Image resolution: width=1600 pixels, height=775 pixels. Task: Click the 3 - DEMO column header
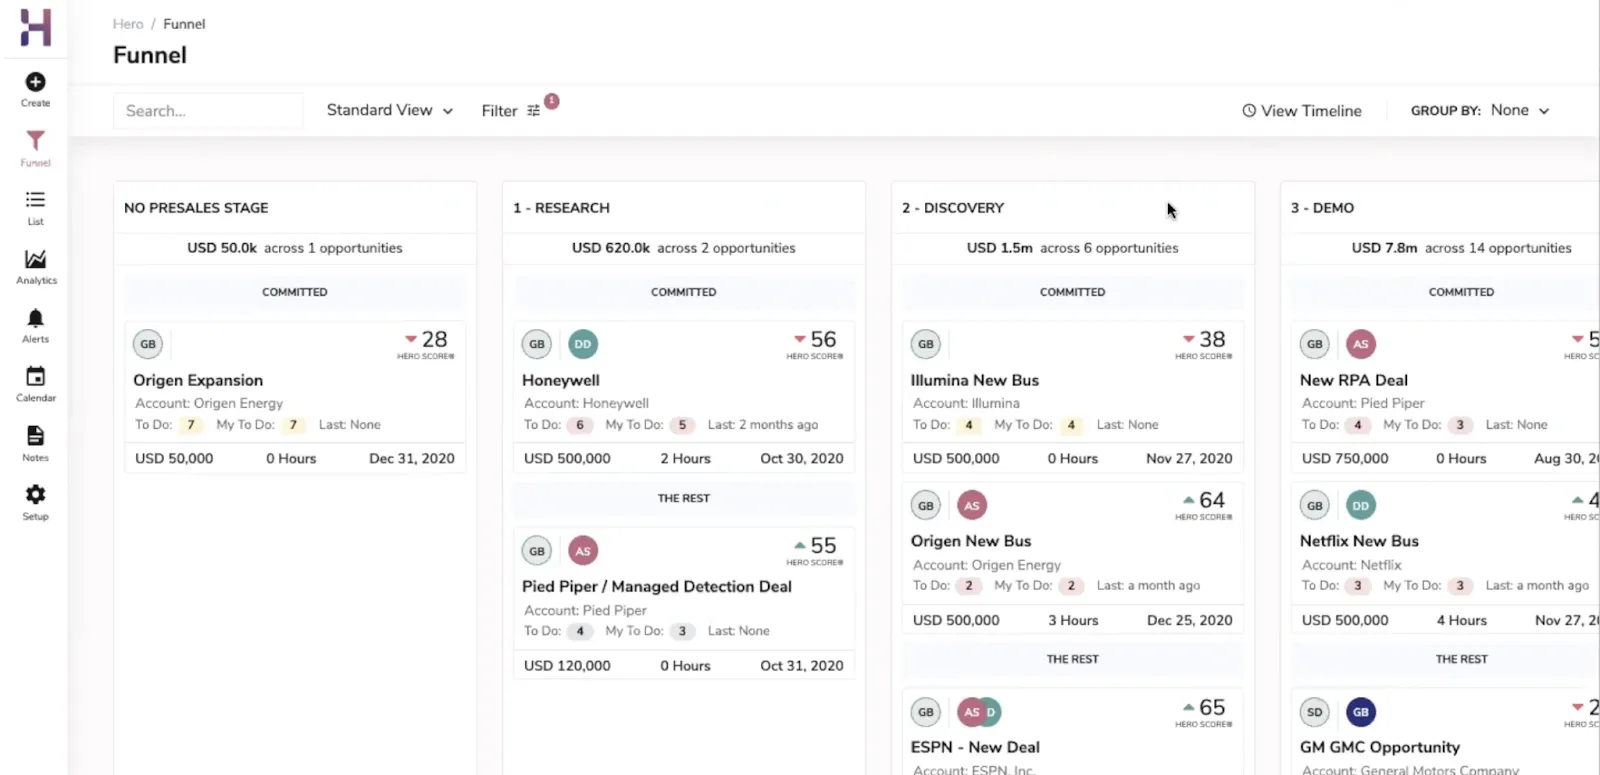[1322, 208]
